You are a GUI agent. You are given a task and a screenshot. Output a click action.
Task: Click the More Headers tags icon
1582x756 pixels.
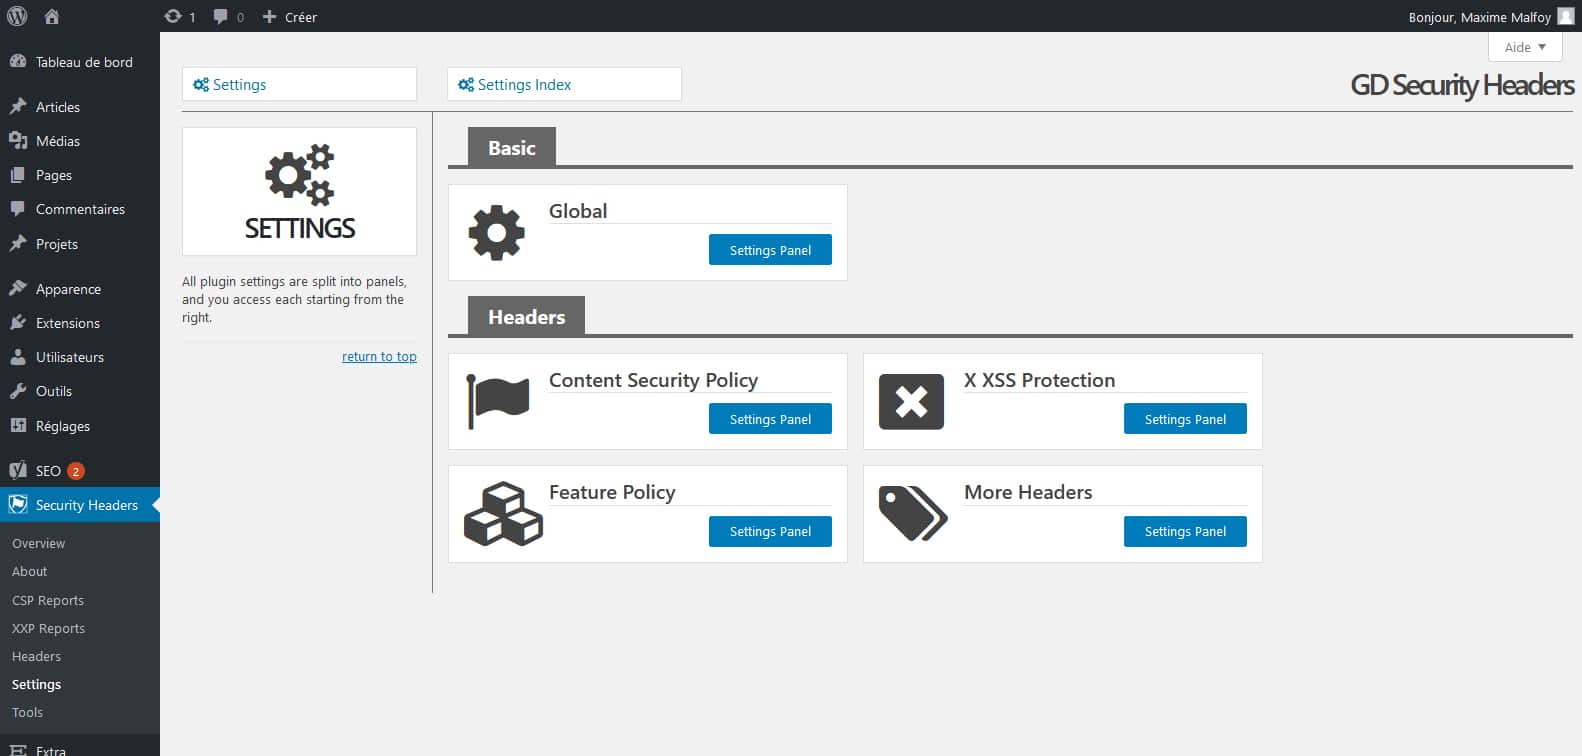(x=913, y=513)
